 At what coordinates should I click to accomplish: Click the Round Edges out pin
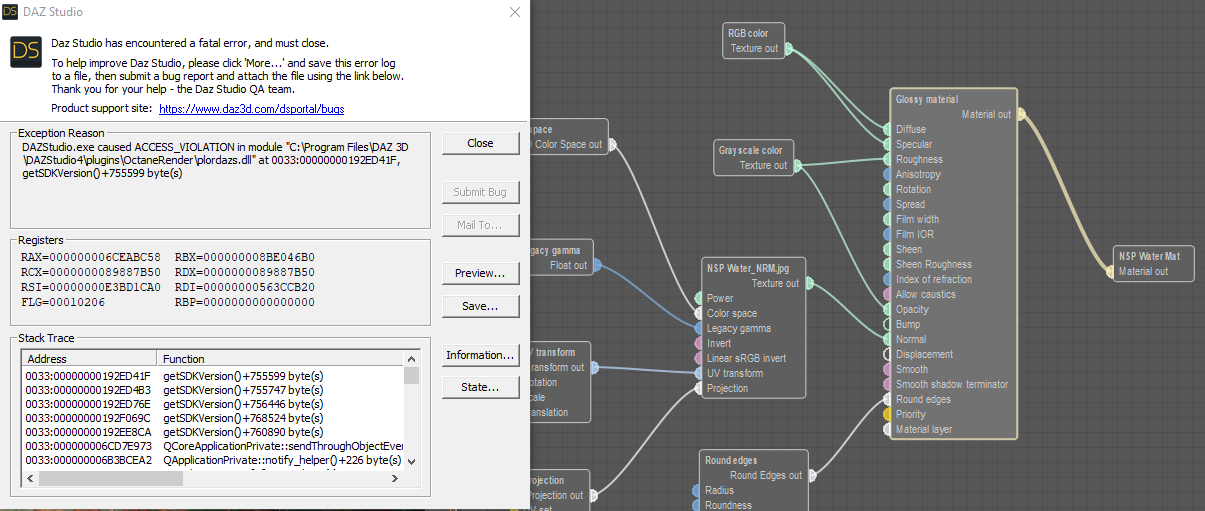pyautogui.click(x=811, y=475)
